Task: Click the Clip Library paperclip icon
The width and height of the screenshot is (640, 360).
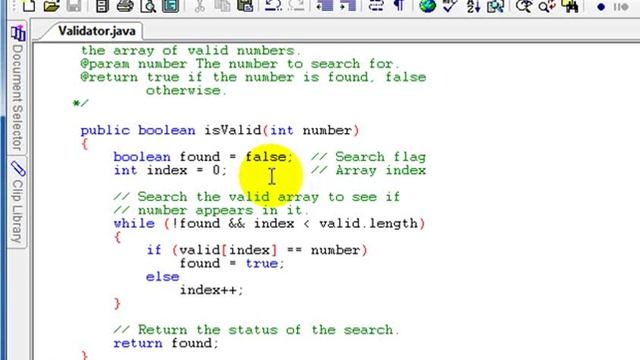Action: pos(18,168)
